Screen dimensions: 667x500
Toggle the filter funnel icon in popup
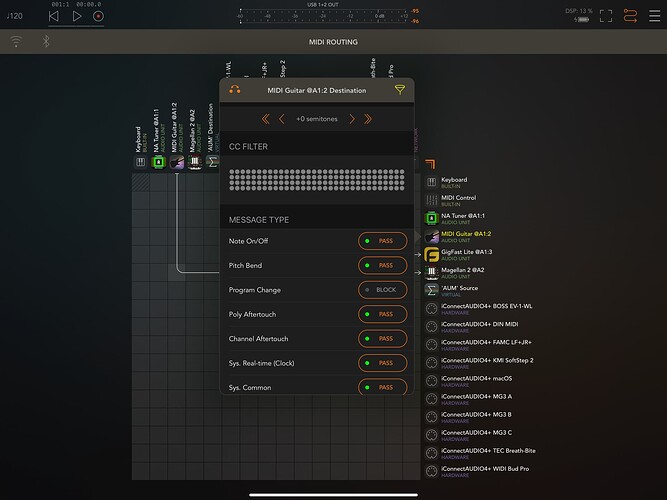399,89
